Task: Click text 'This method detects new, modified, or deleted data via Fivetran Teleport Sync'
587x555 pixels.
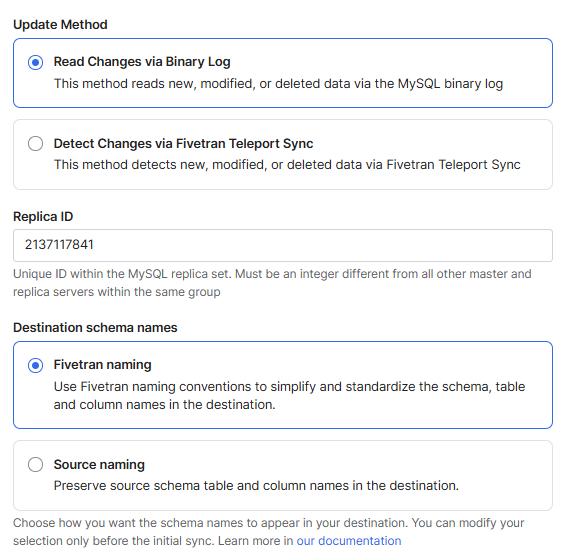Action: tap(287, 165)
